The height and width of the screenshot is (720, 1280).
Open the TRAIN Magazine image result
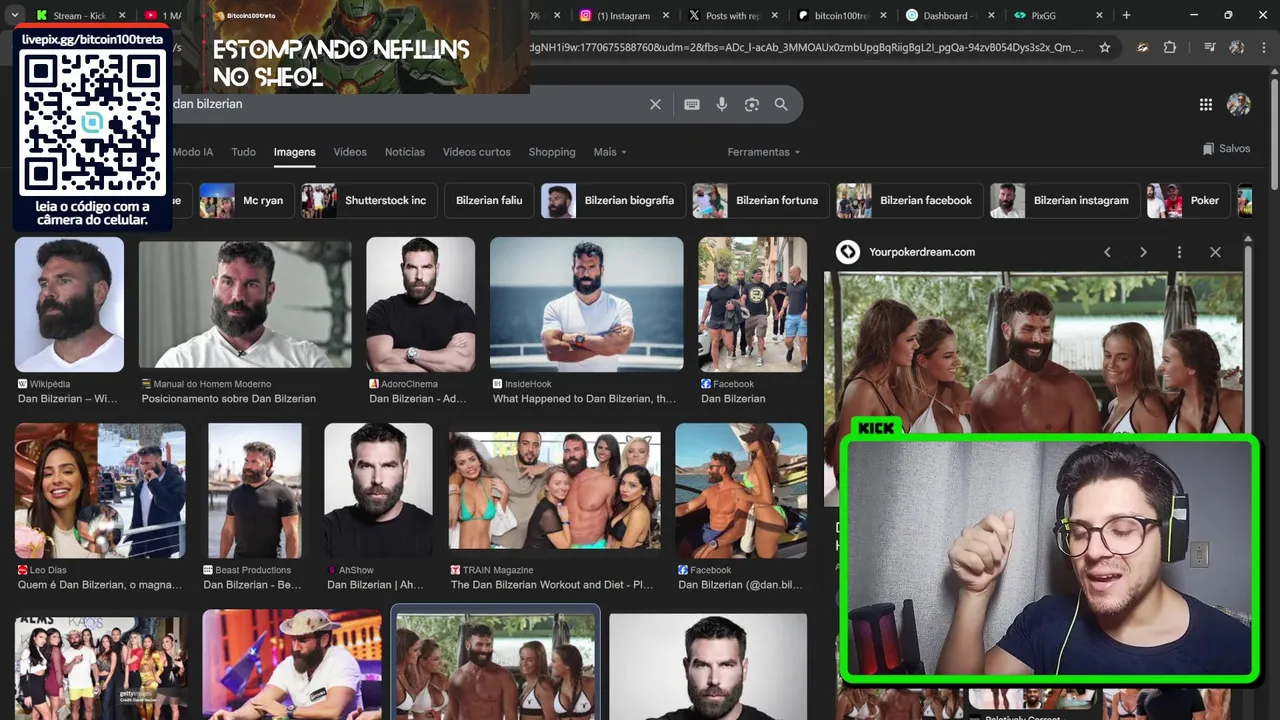(554, 490)
